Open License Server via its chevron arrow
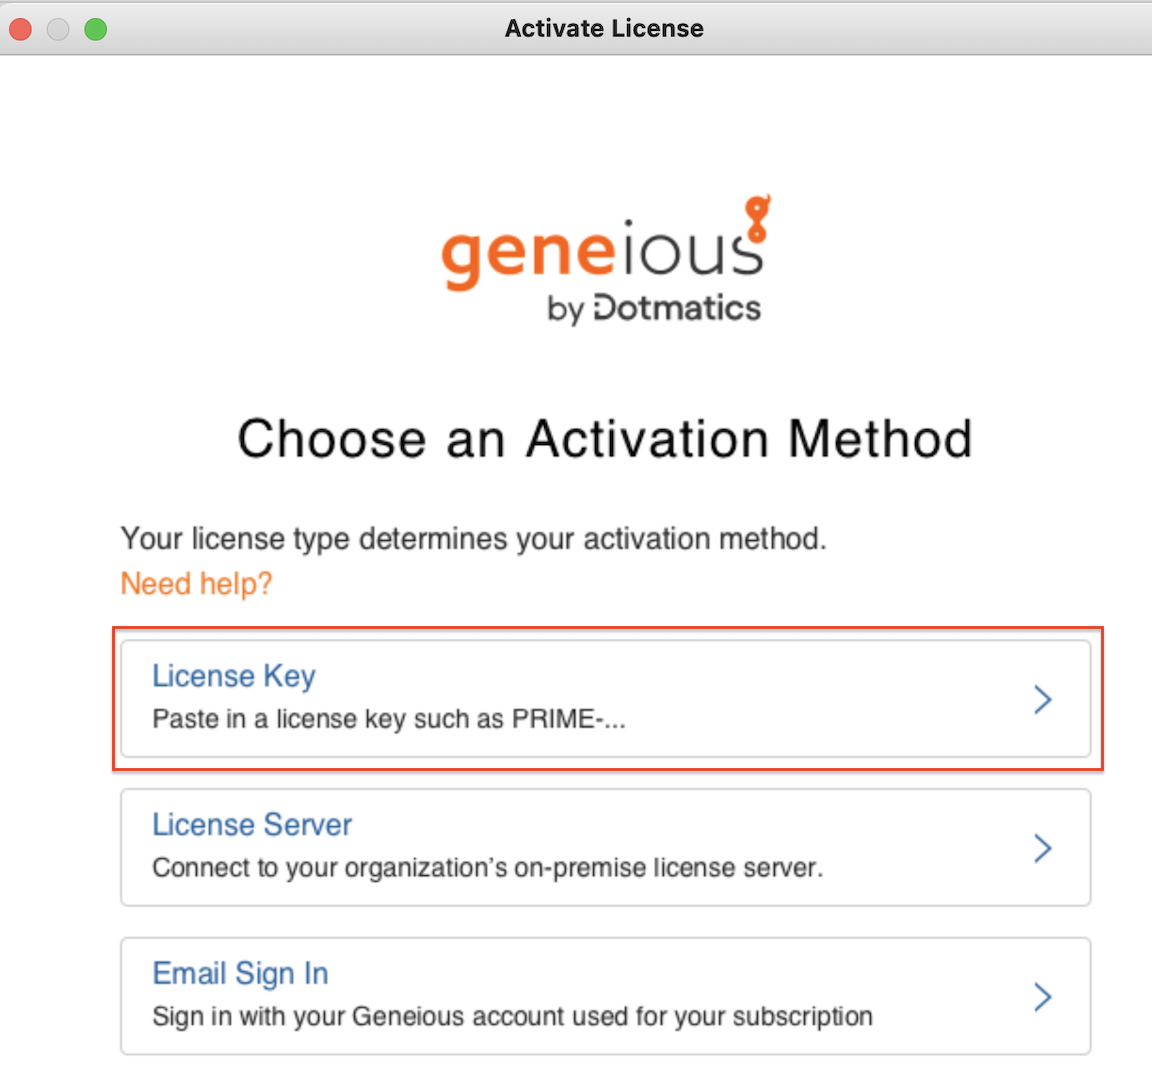The width and height of the screenshot is (1152, 1090). pos(1043,848)
